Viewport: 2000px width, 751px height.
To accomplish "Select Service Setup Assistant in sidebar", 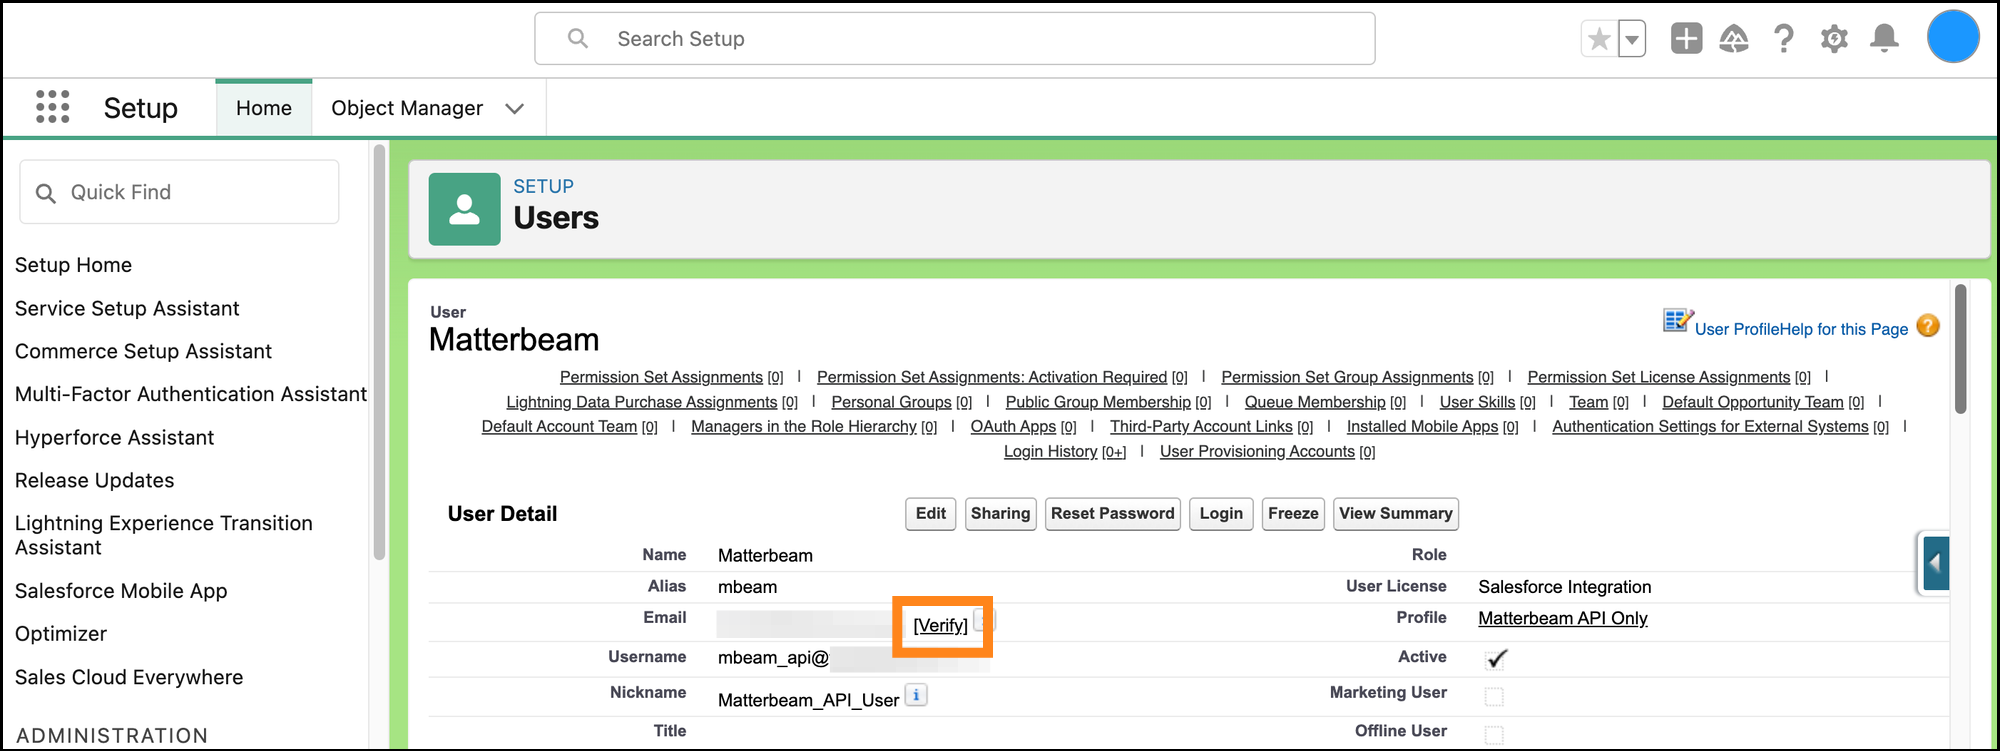I will 127,308.
